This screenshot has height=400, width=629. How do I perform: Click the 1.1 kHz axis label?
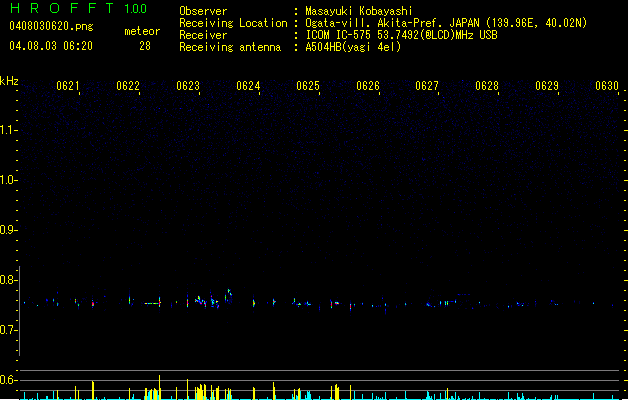click(x=8, y=130)
